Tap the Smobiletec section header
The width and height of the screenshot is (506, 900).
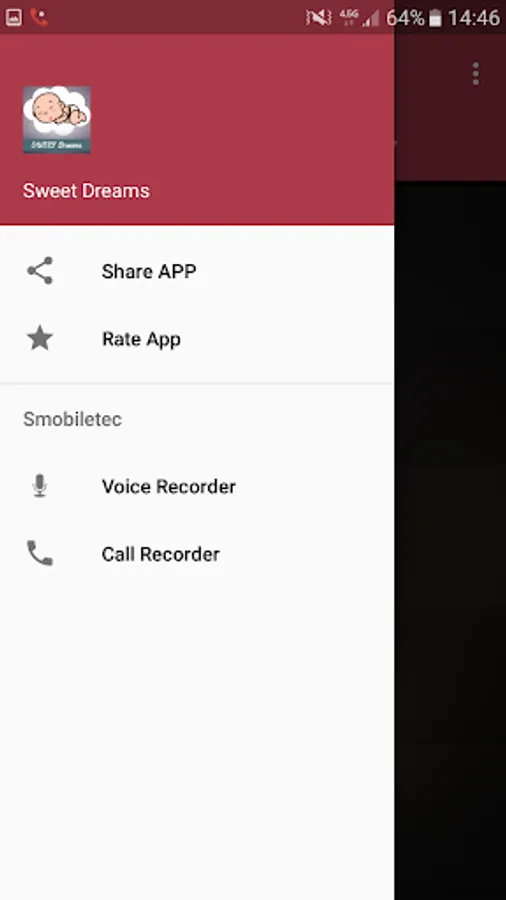point(72,419)
